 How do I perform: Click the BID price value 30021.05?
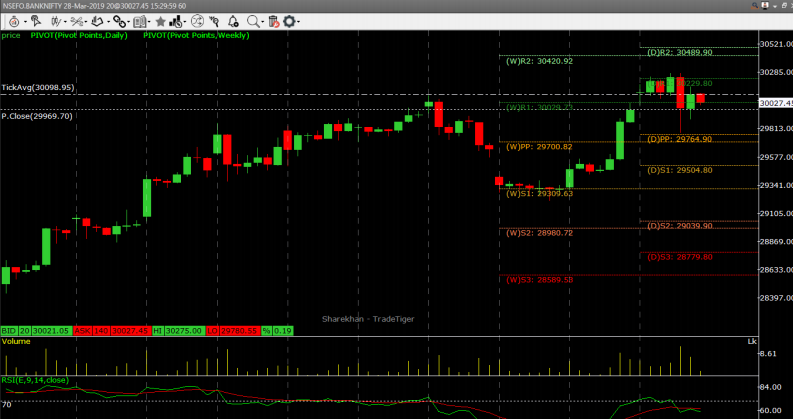coord(51,331)
